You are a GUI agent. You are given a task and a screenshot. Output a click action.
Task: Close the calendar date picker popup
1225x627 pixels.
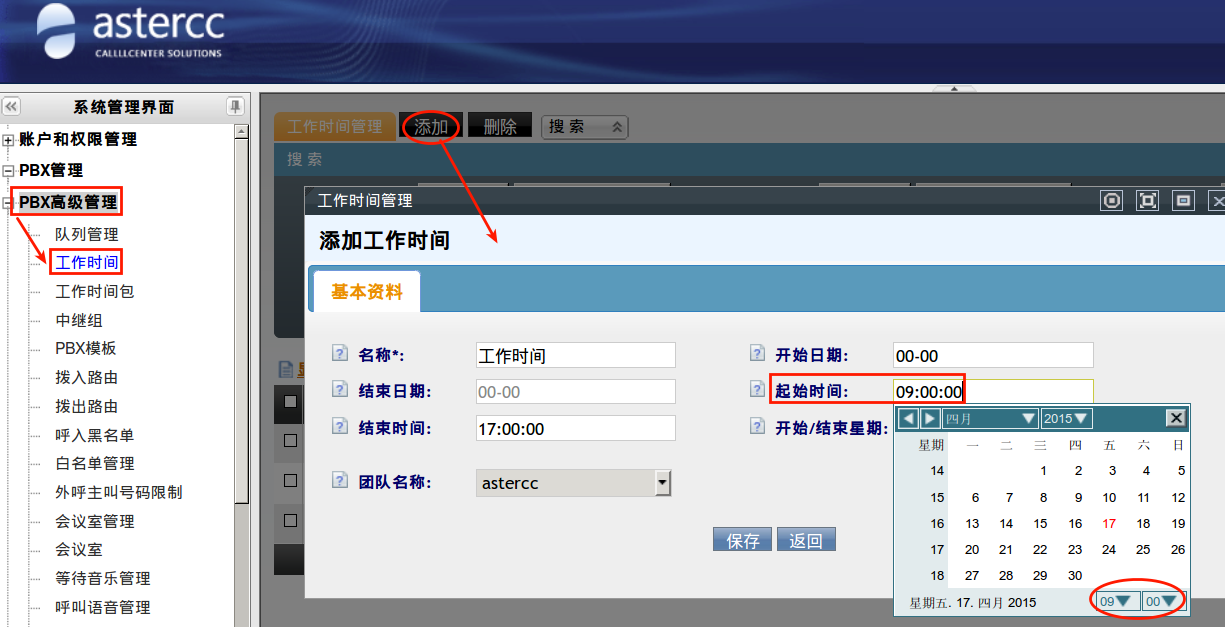(x=1176, y=418)
